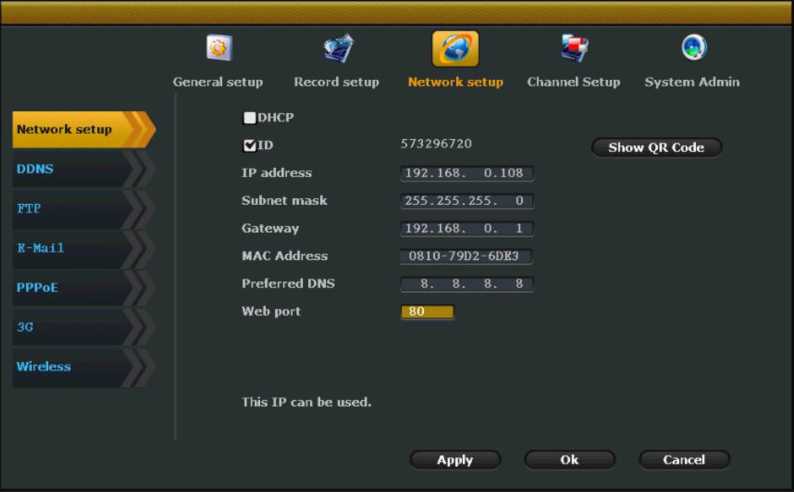Uncheck the ID checkbox

pos(250,146)
